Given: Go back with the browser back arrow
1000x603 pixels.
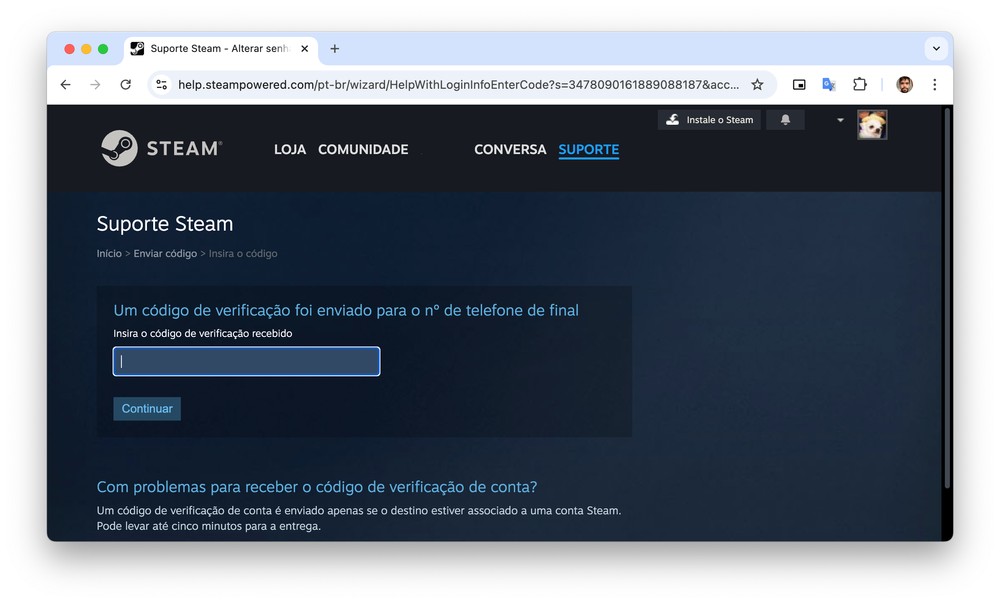Looking at the screenshot, I should pos(66,85).
